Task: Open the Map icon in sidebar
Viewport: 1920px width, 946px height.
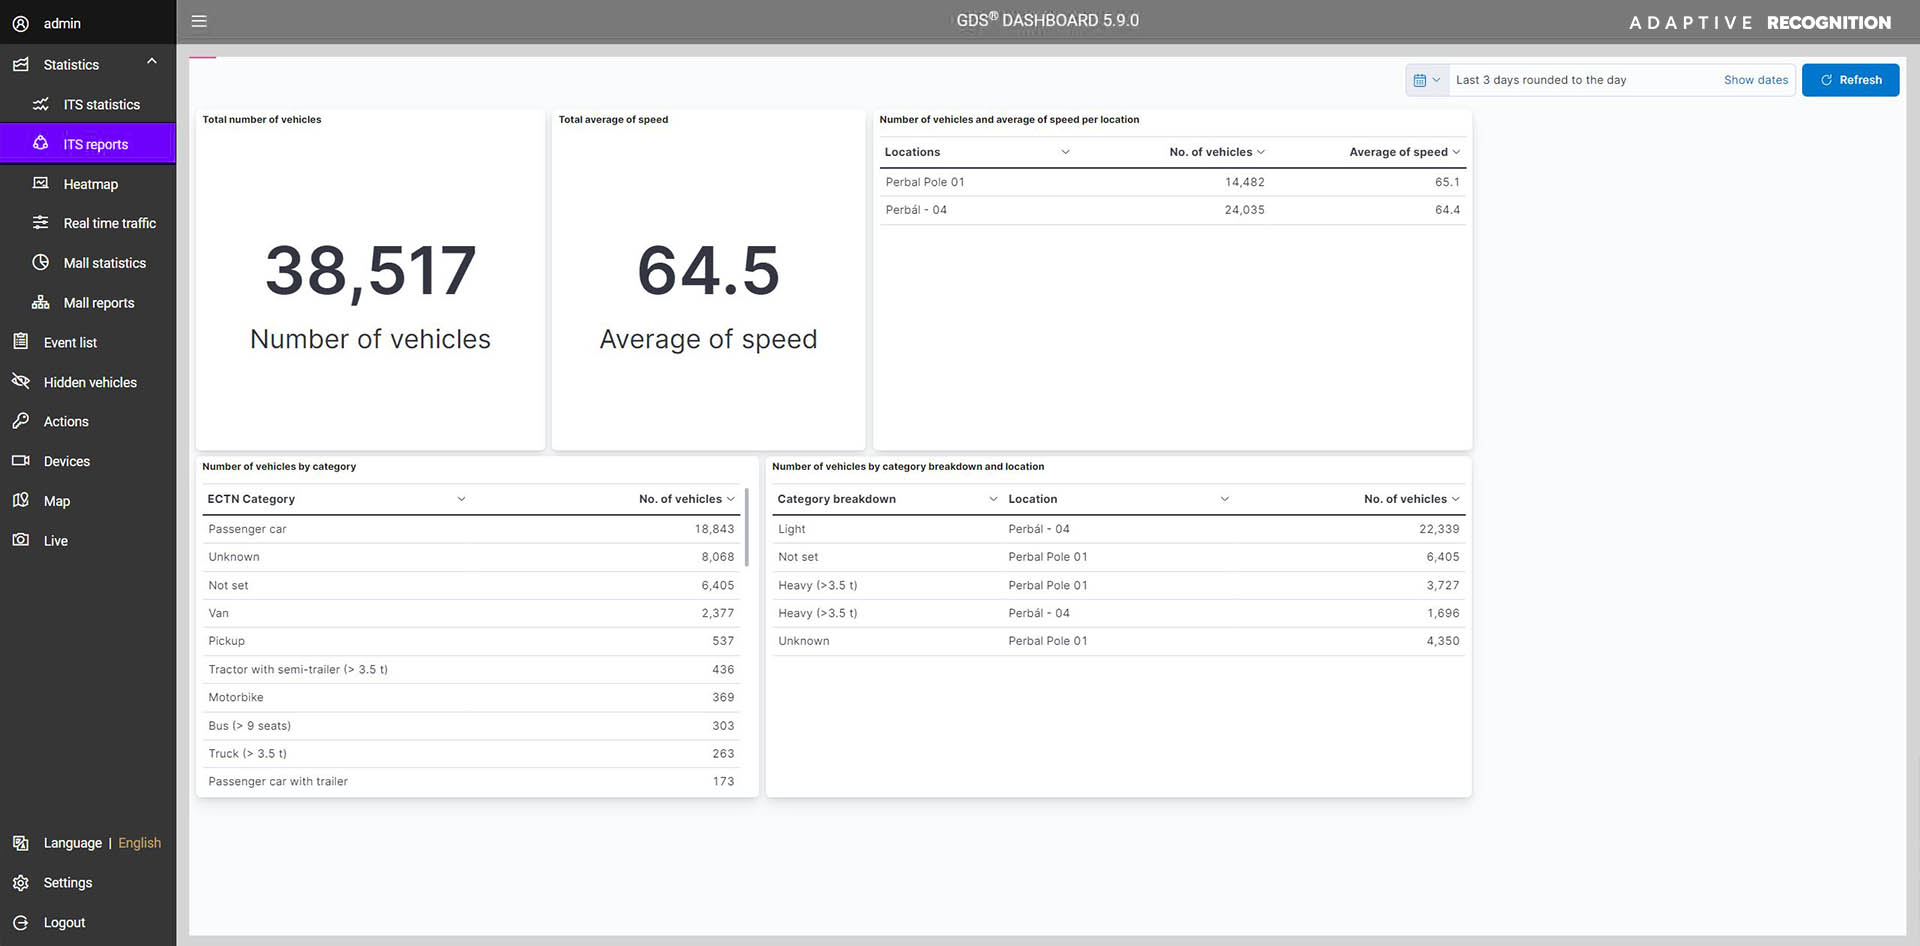Action: pos(20,501)
